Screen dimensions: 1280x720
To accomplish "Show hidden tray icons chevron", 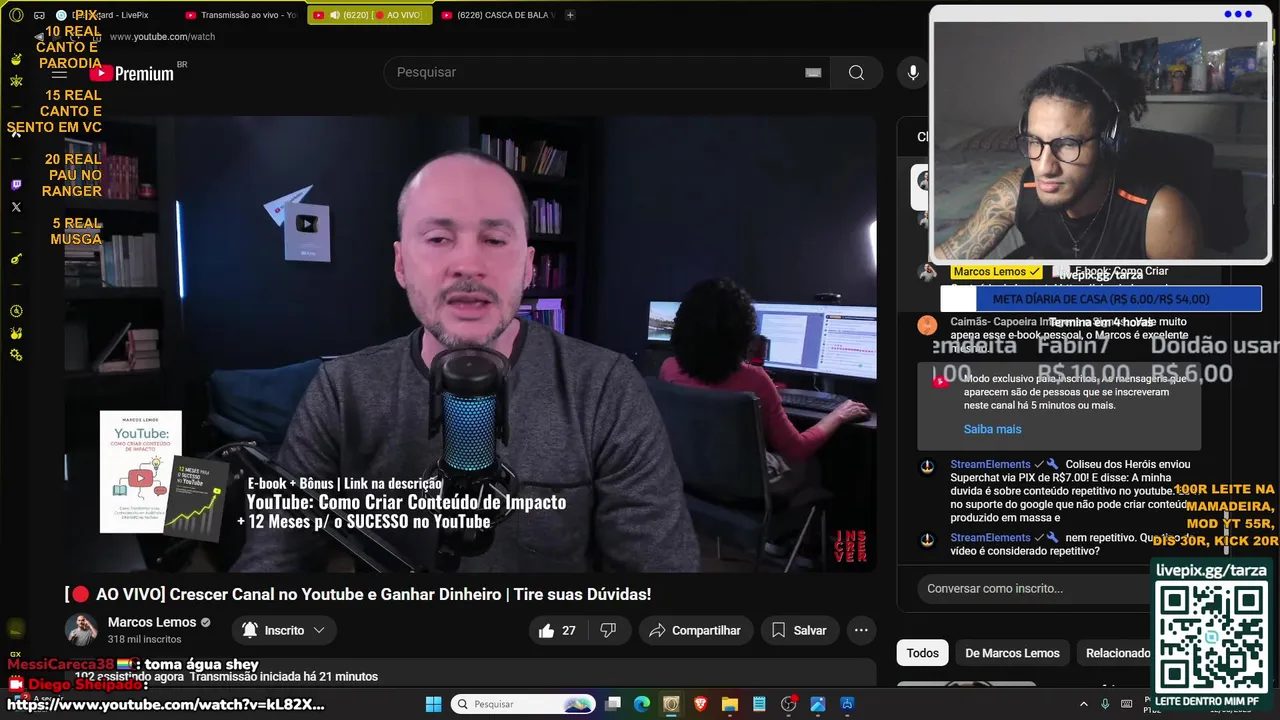I will pos(1083,704).
